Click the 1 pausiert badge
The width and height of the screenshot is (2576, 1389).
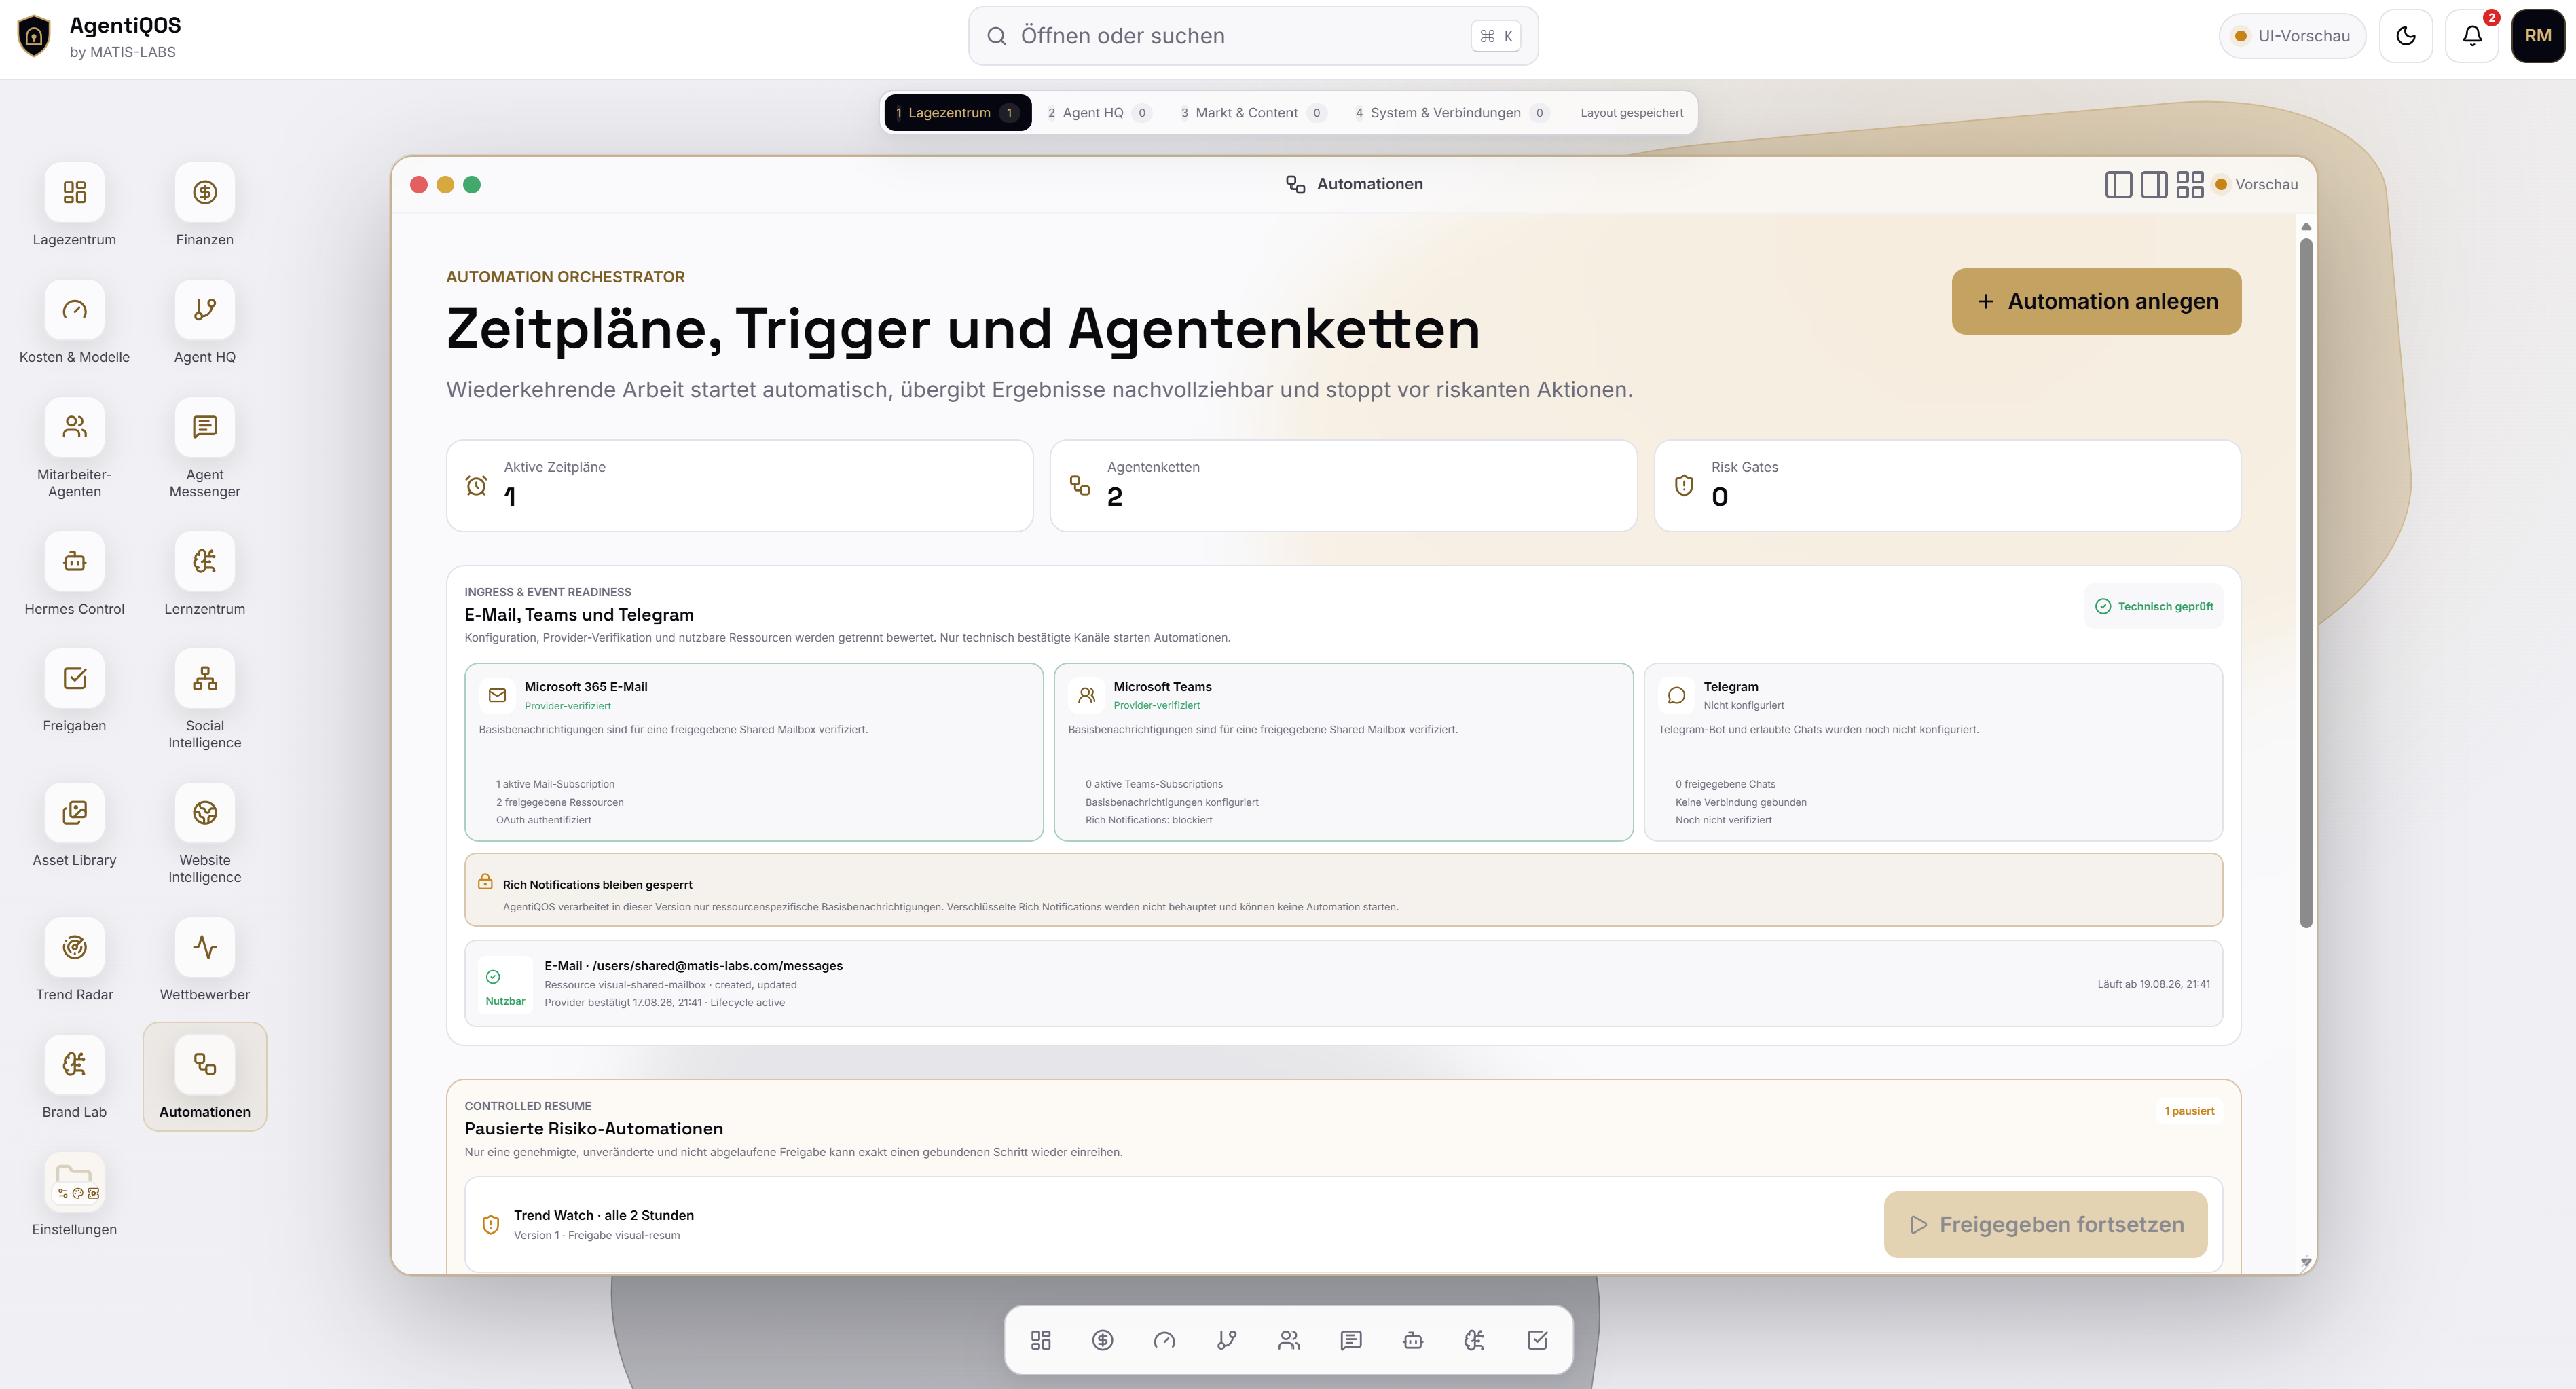pos(2189,1111)
